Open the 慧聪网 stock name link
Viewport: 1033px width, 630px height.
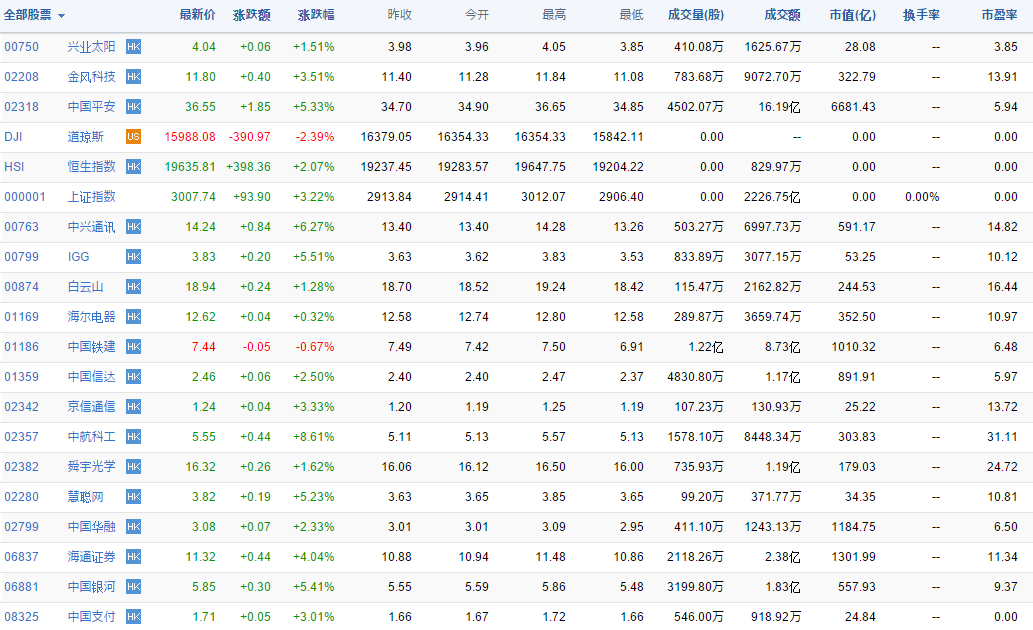click(x=86, y=497)
